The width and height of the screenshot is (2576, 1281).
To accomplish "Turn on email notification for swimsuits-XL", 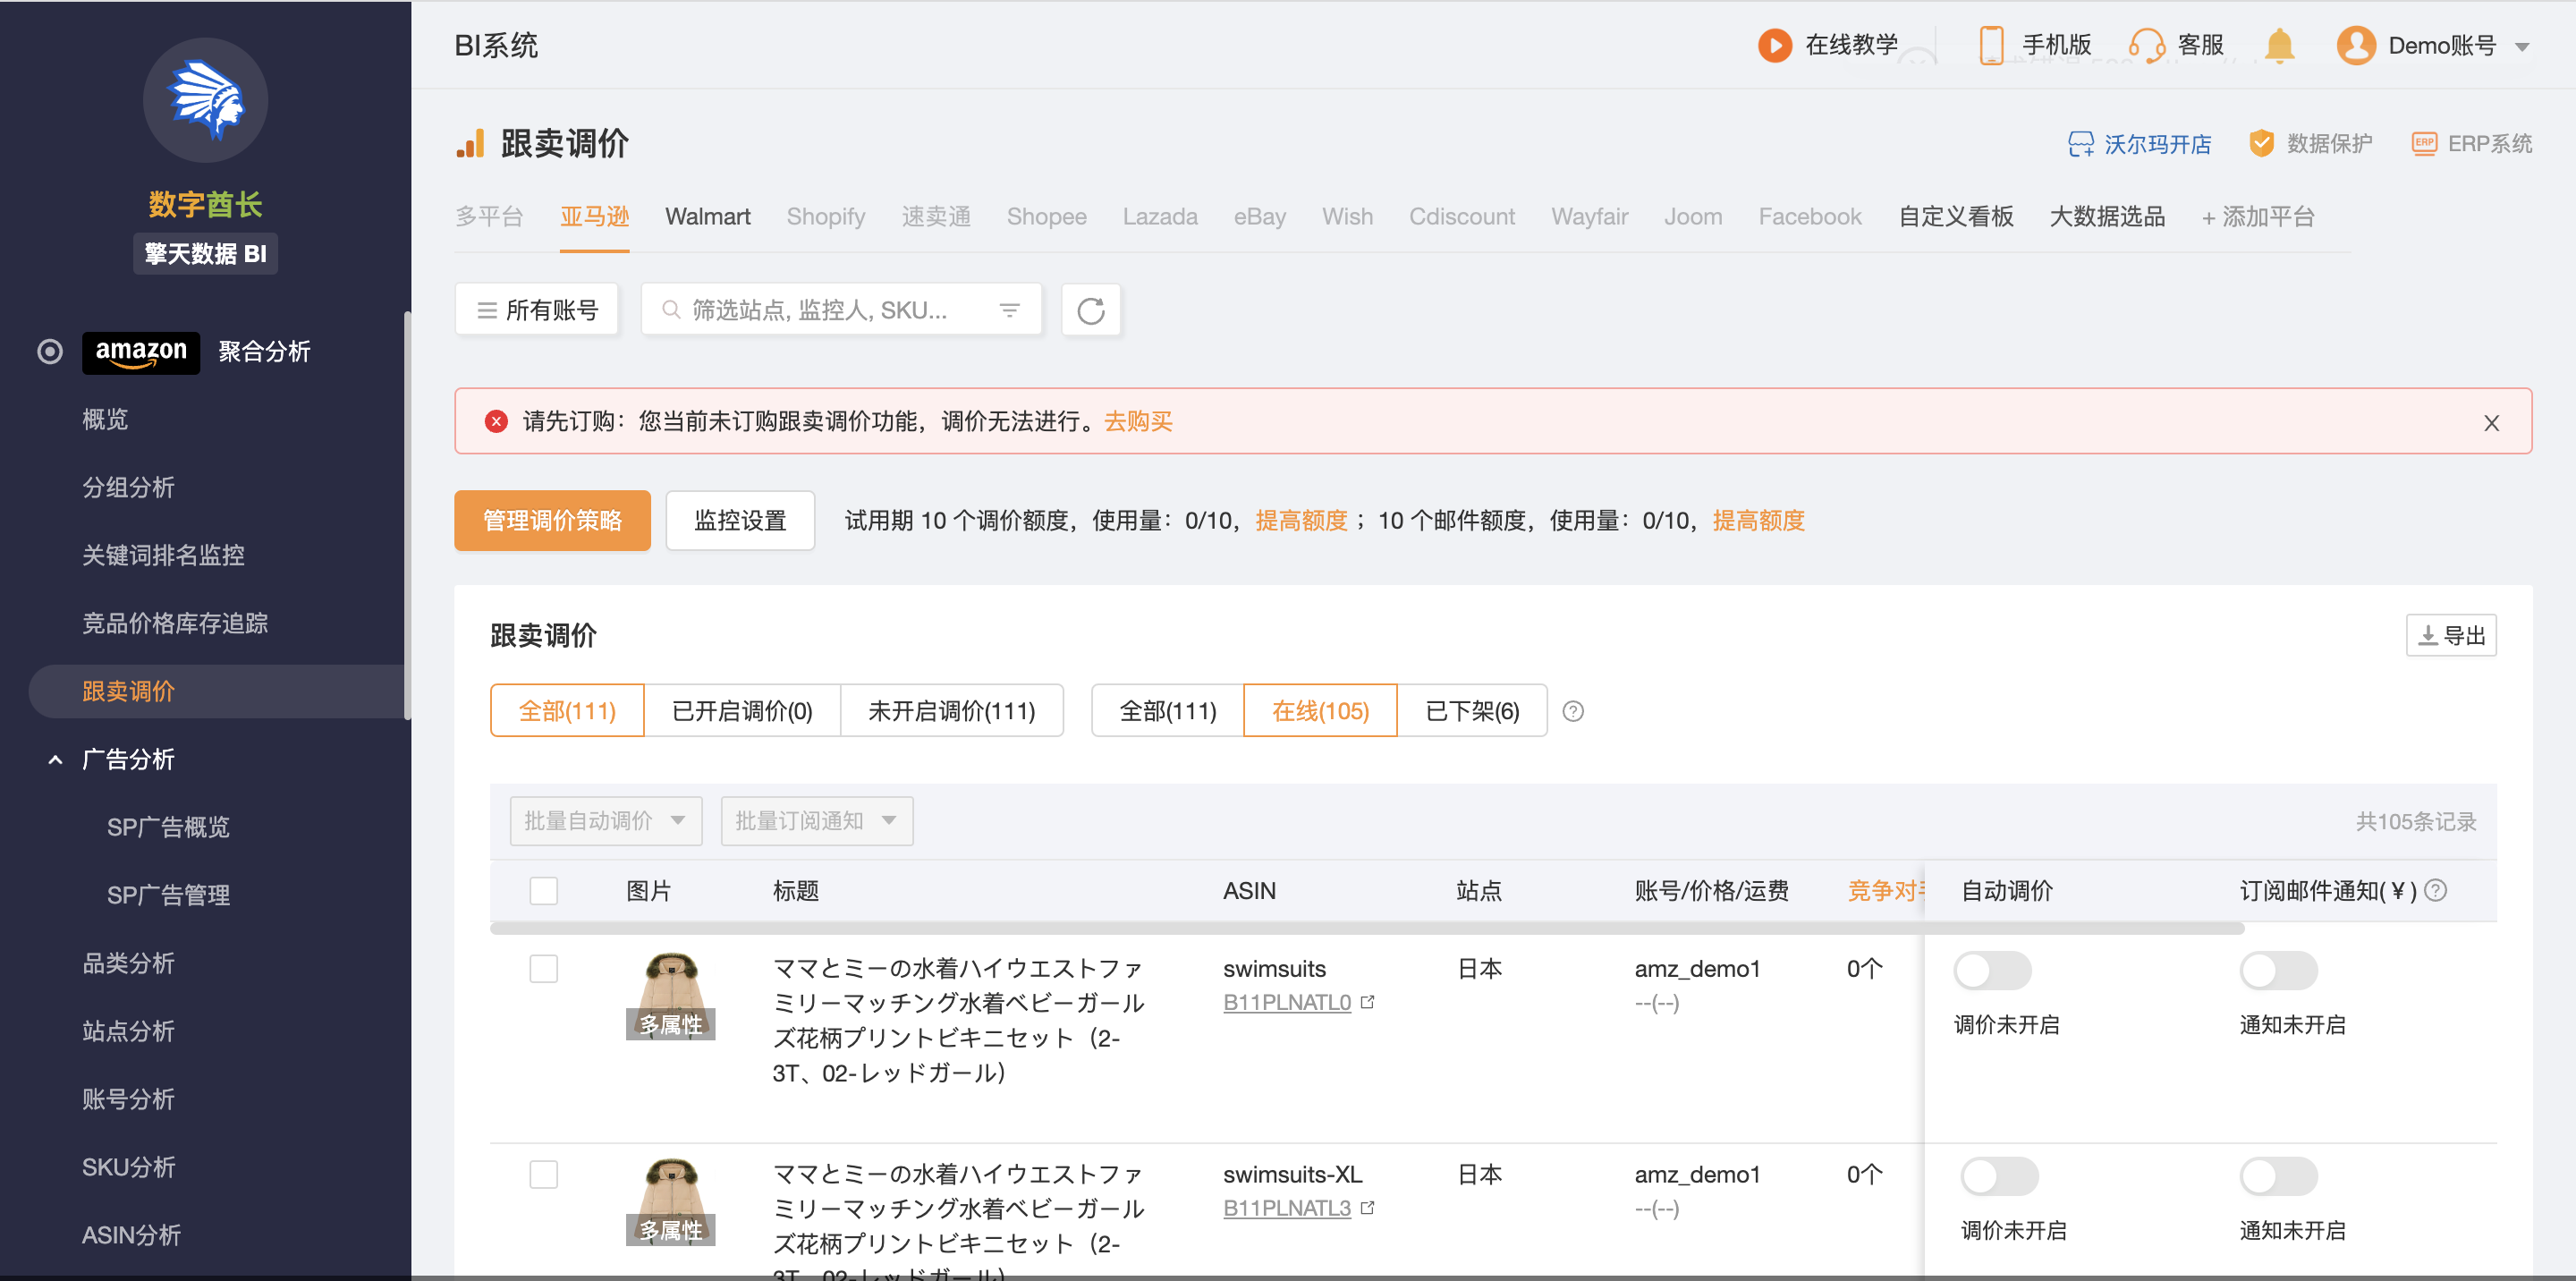I will tap(2278, 1176).
